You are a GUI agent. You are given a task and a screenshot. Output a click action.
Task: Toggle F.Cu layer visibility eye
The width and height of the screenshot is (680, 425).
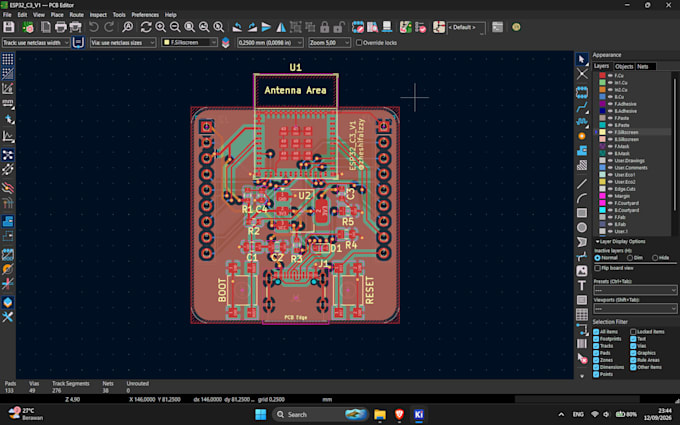(x=610, y=75)
